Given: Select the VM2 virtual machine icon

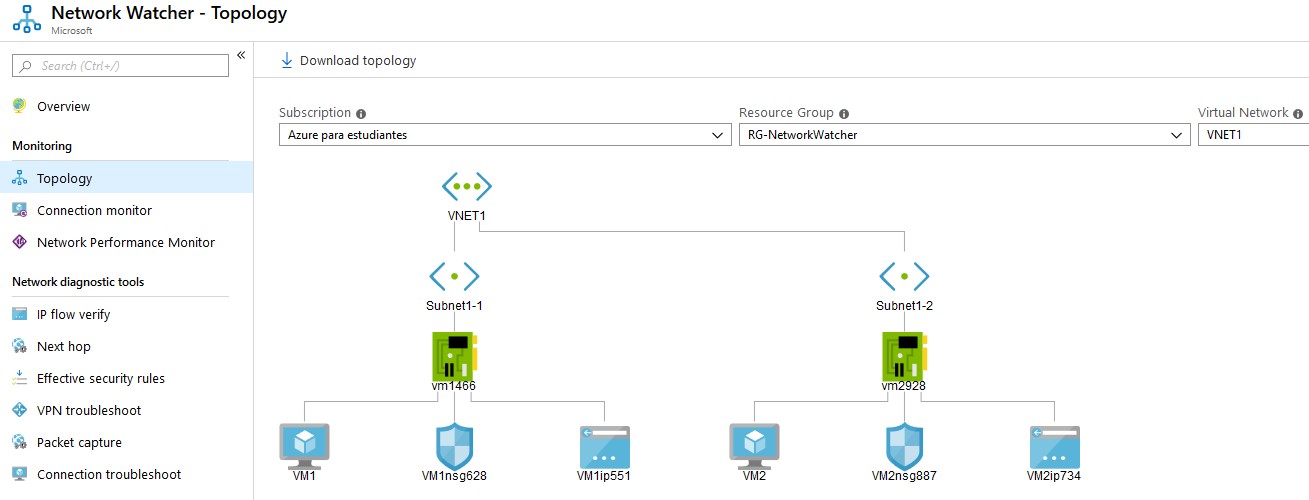Looking at the screenshot, I should pos(755,446).
